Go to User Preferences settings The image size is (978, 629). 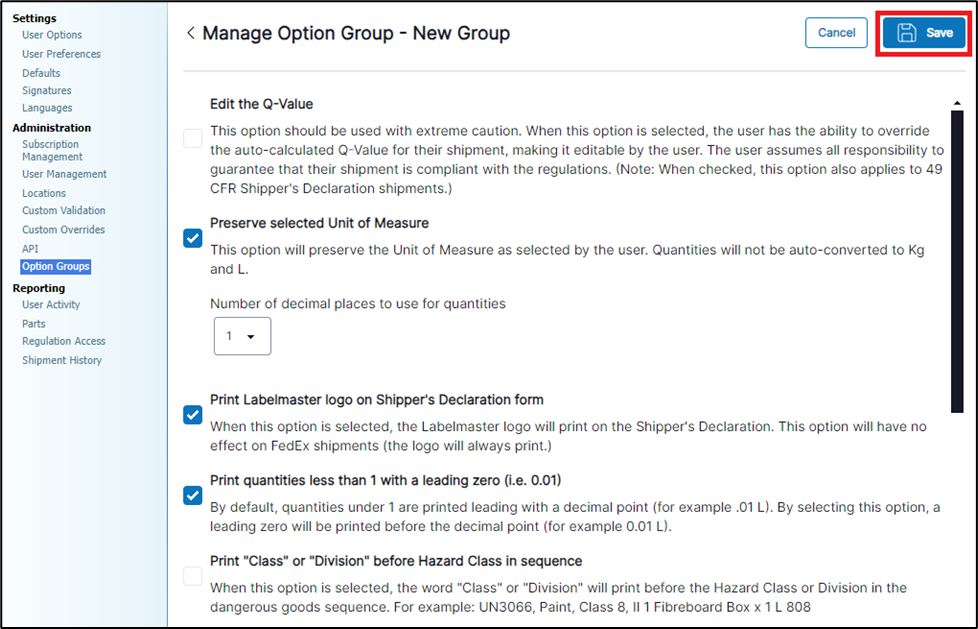[61, 54]
